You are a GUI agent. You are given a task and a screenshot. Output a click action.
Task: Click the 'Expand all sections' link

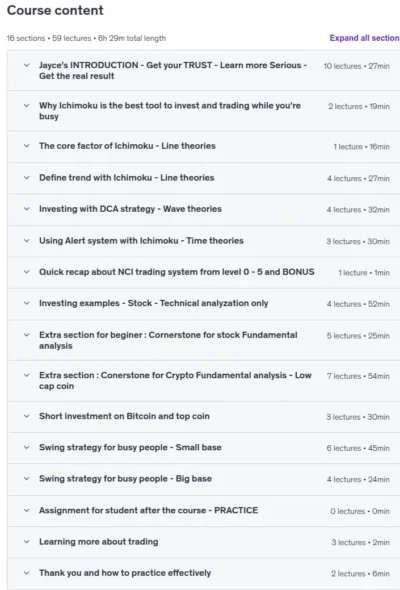coord(364,38)
